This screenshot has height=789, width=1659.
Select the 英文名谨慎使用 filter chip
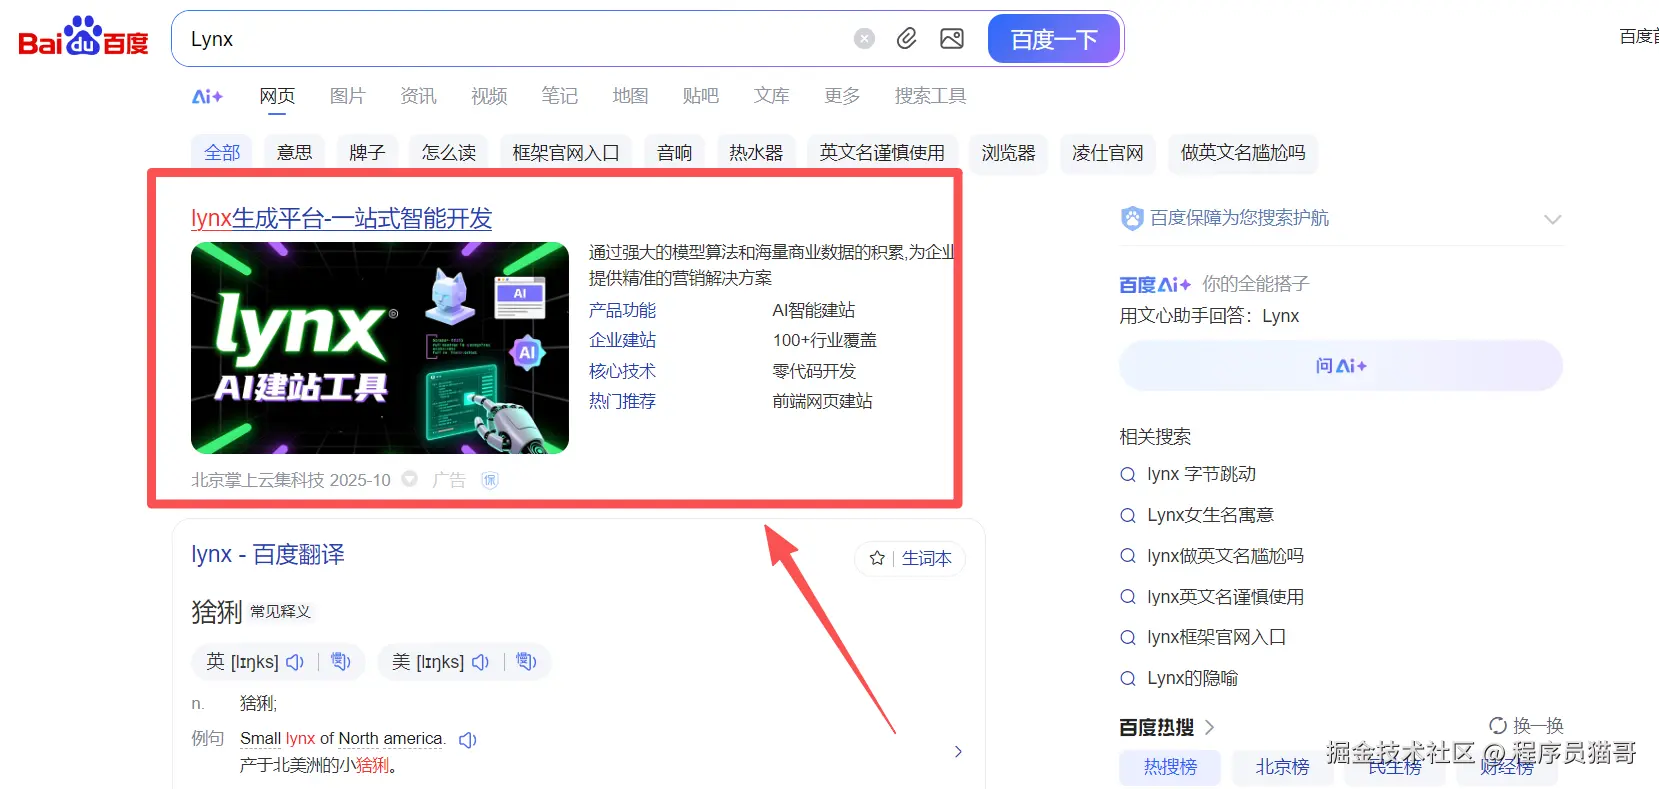coord(882,153)
